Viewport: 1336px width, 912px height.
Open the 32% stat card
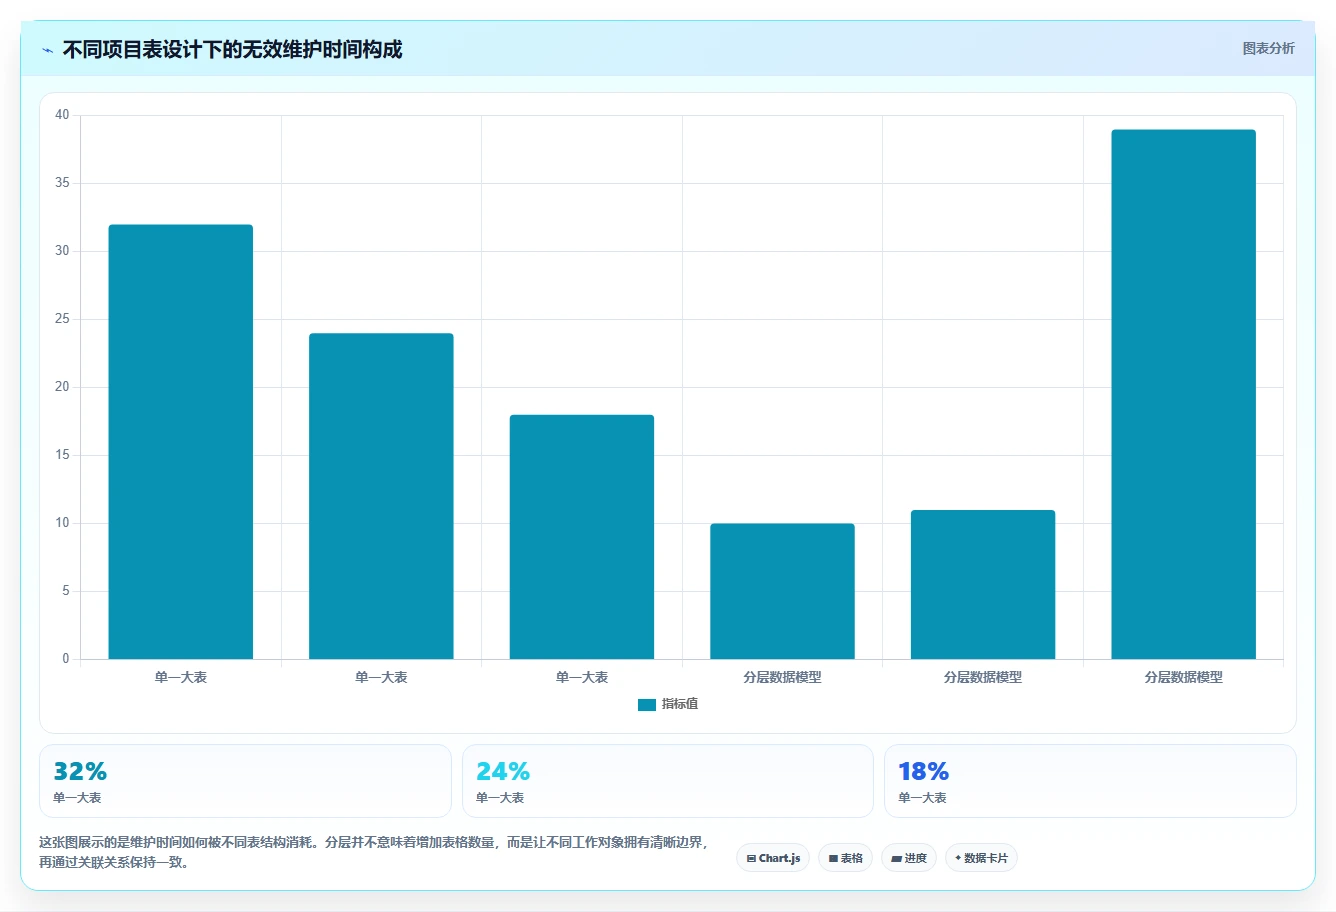coord(245,781)
